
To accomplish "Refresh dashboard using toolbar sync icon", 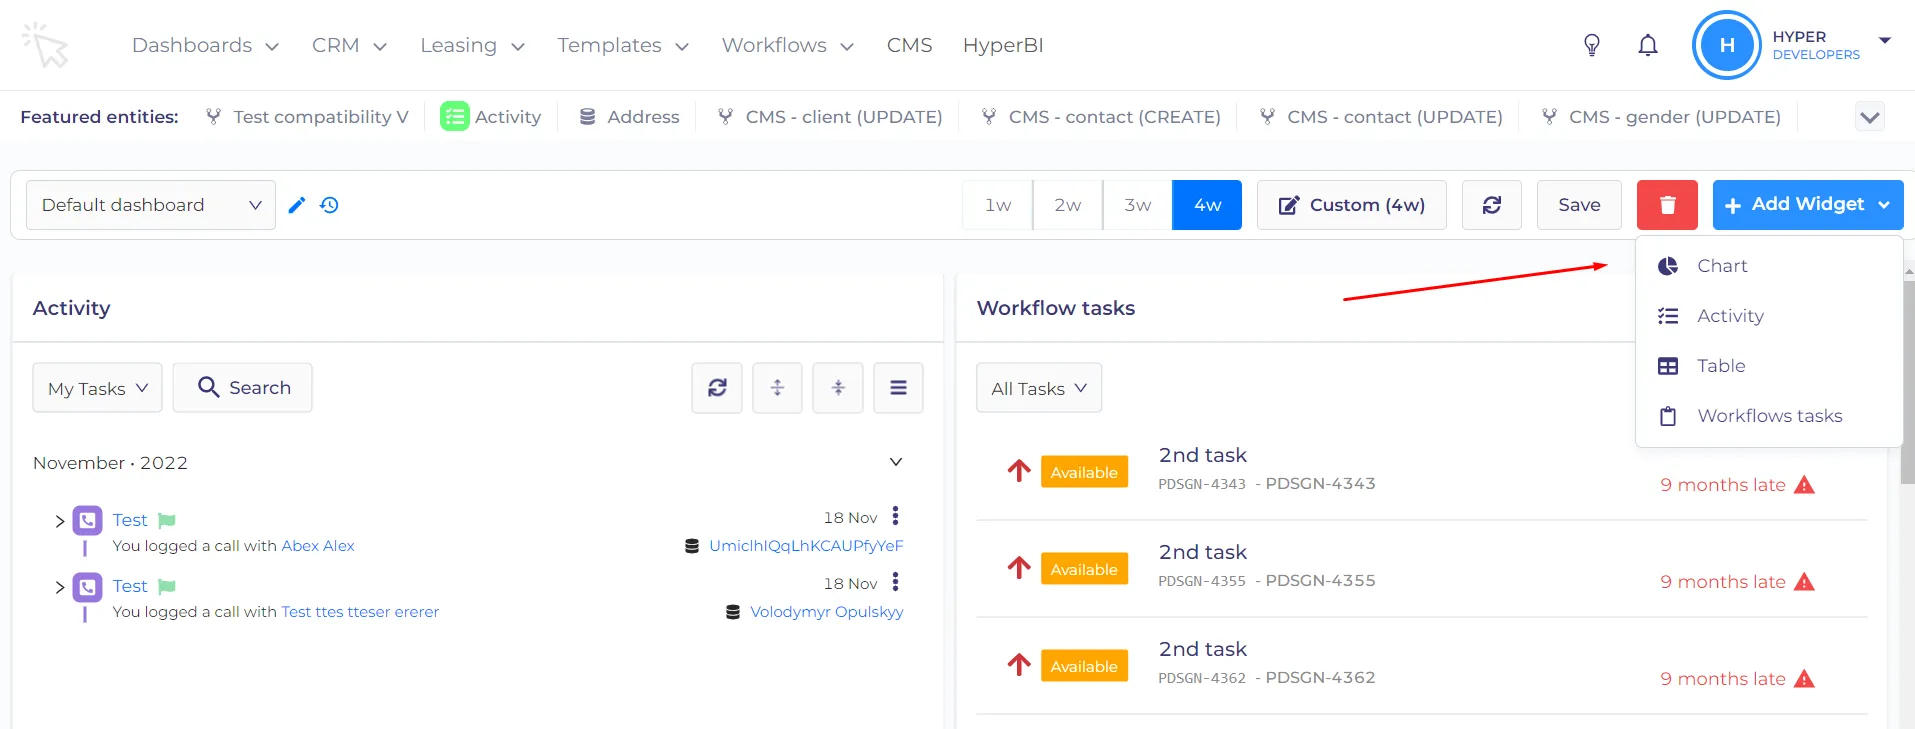I will [1492, 205].
